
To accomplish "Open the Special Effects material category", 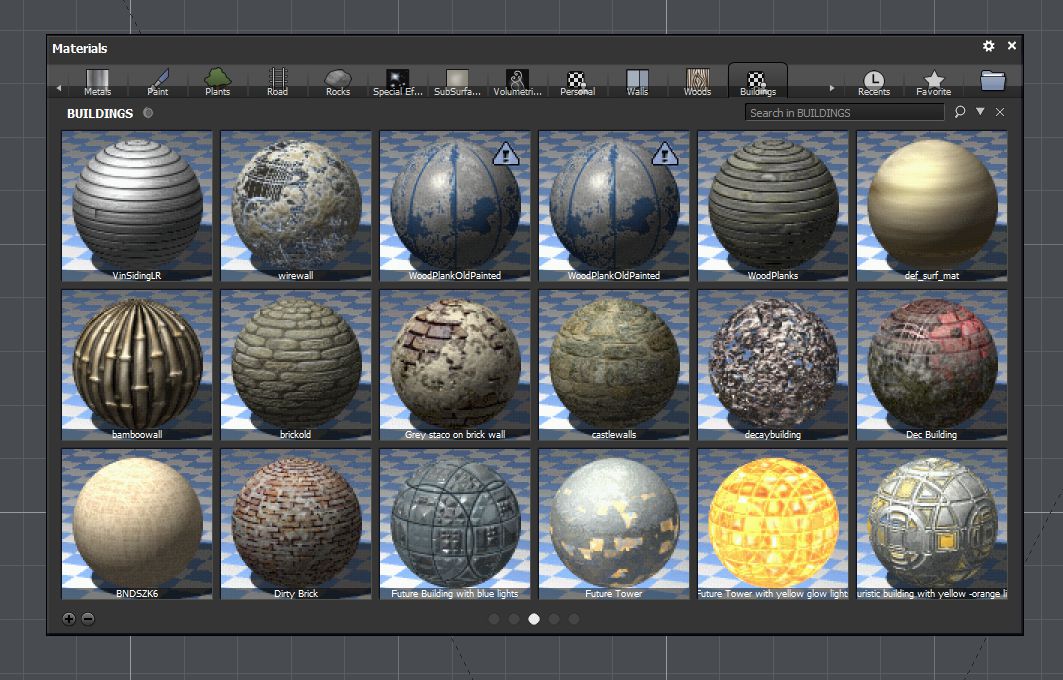I will 397,82.
